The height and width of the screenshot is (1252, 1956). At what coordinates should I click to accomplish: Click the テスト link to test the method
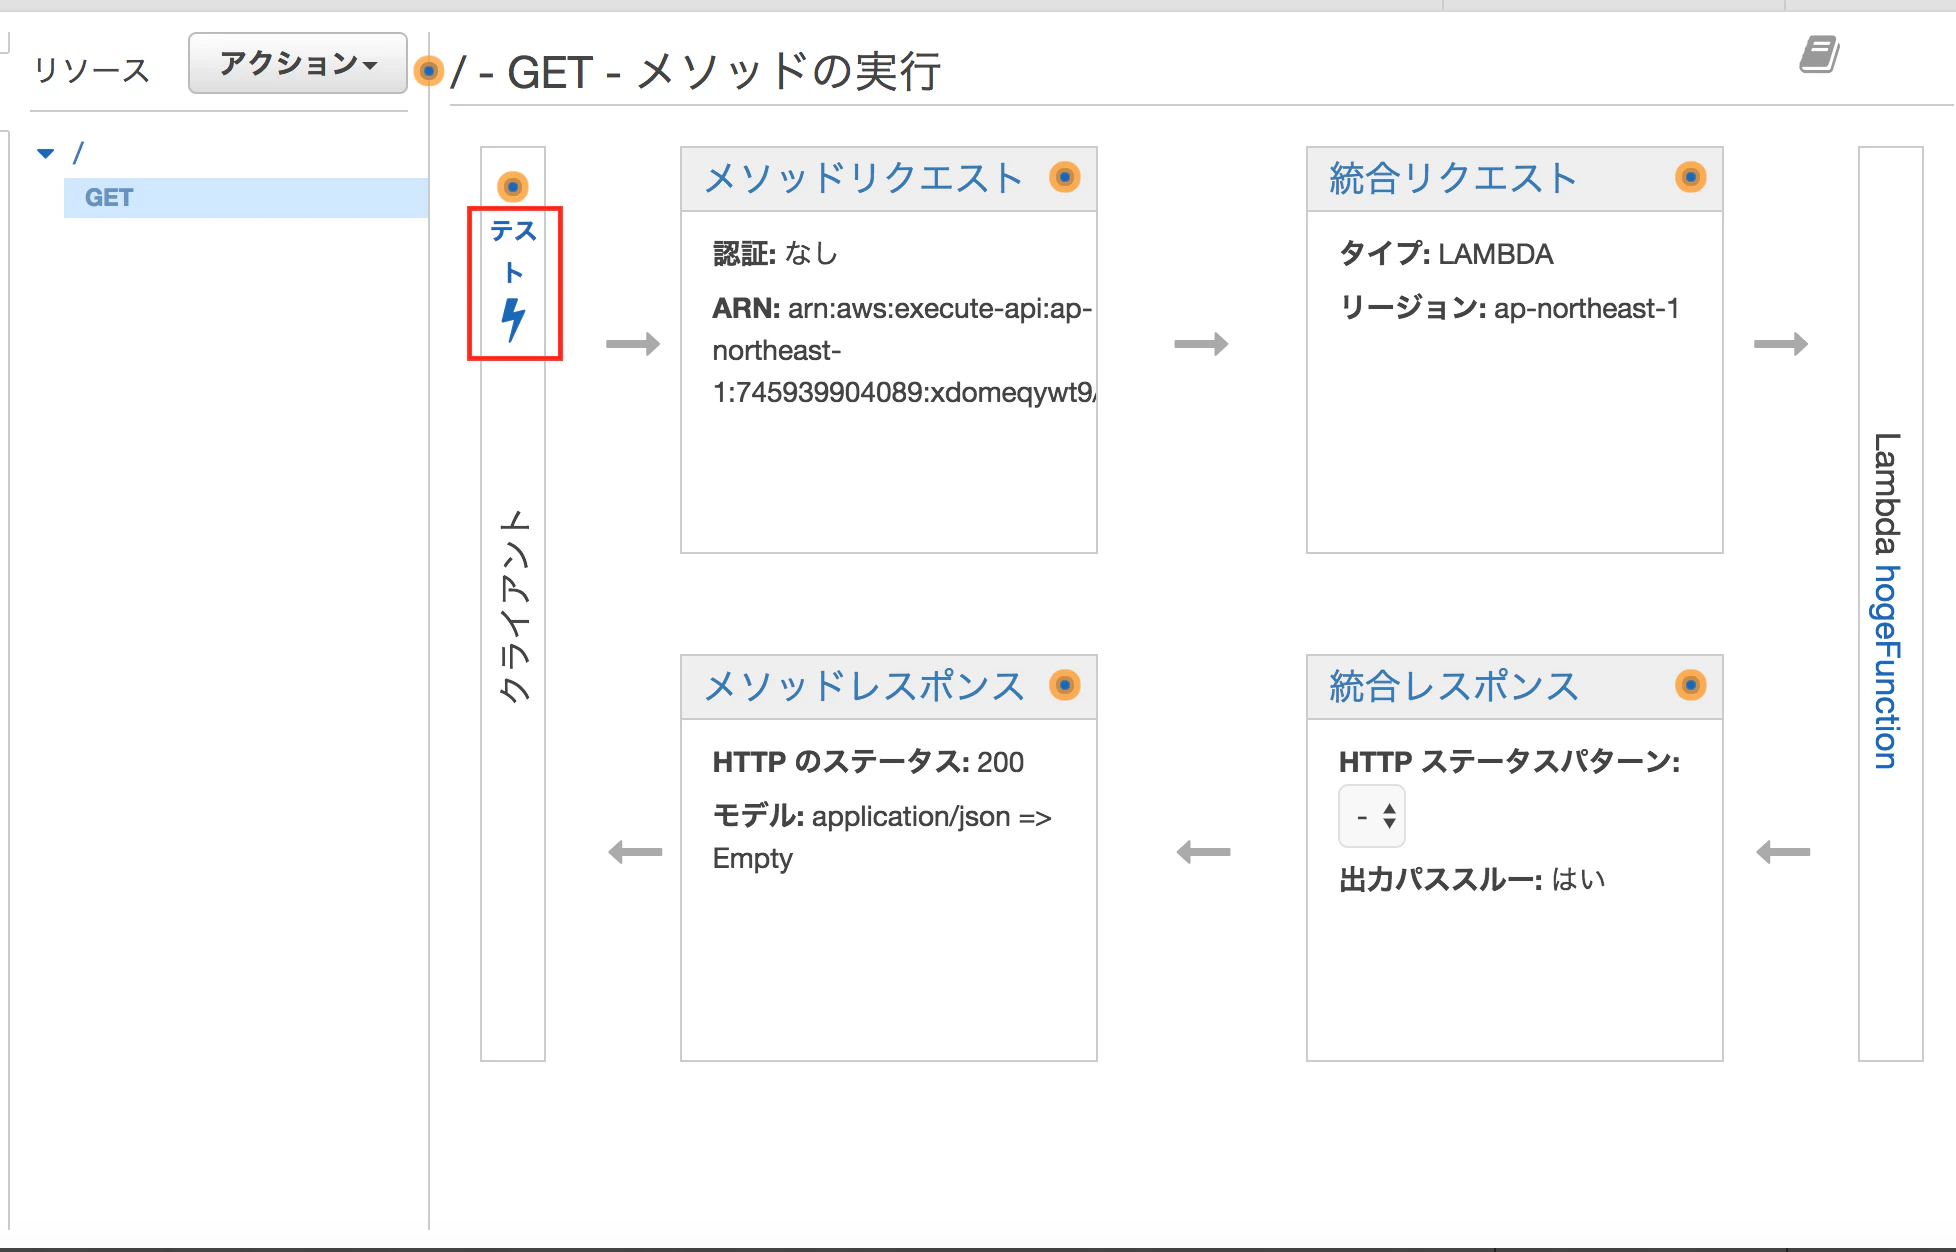pyautogui.click(x=514, y=251)
